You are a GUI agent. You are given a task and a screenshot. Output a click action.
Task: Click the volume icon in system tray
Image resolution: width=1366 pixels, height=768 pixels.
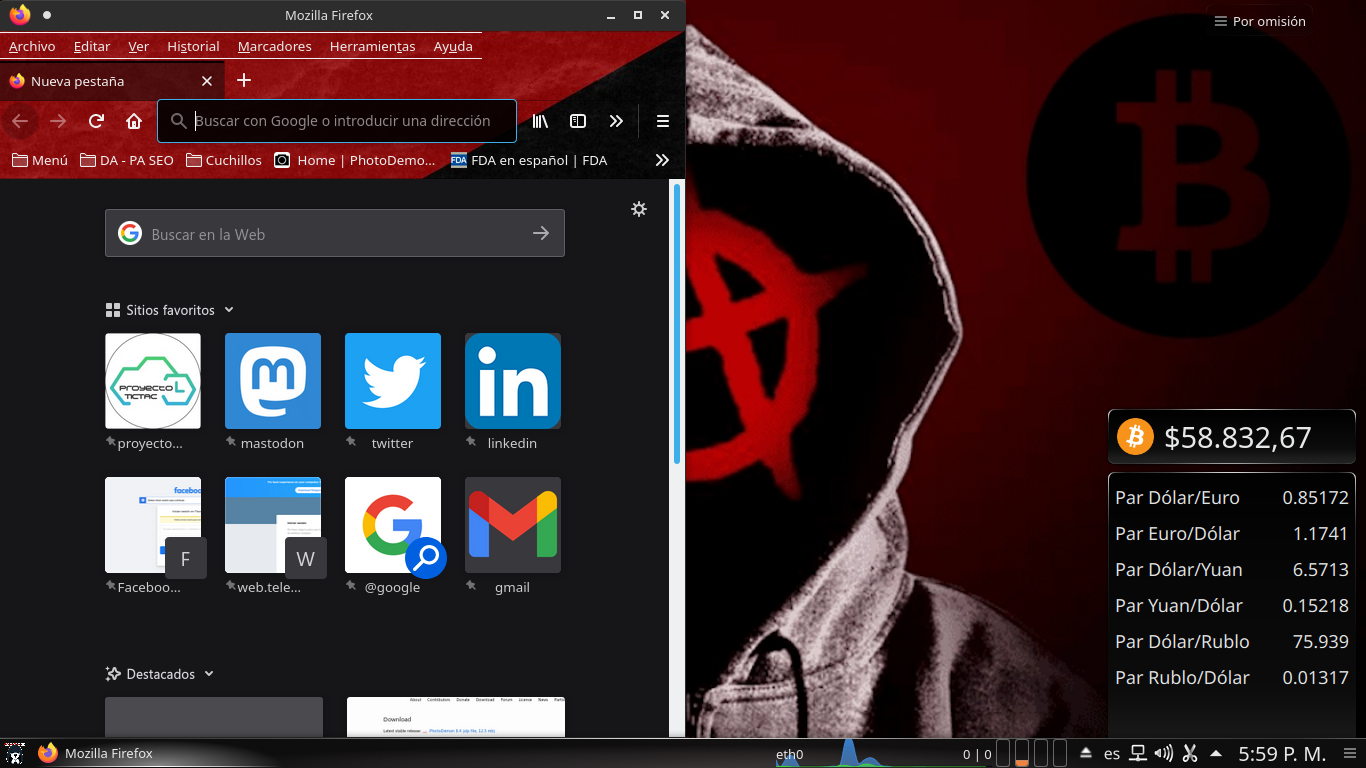pyautogui.click(x=1163, y=754)
